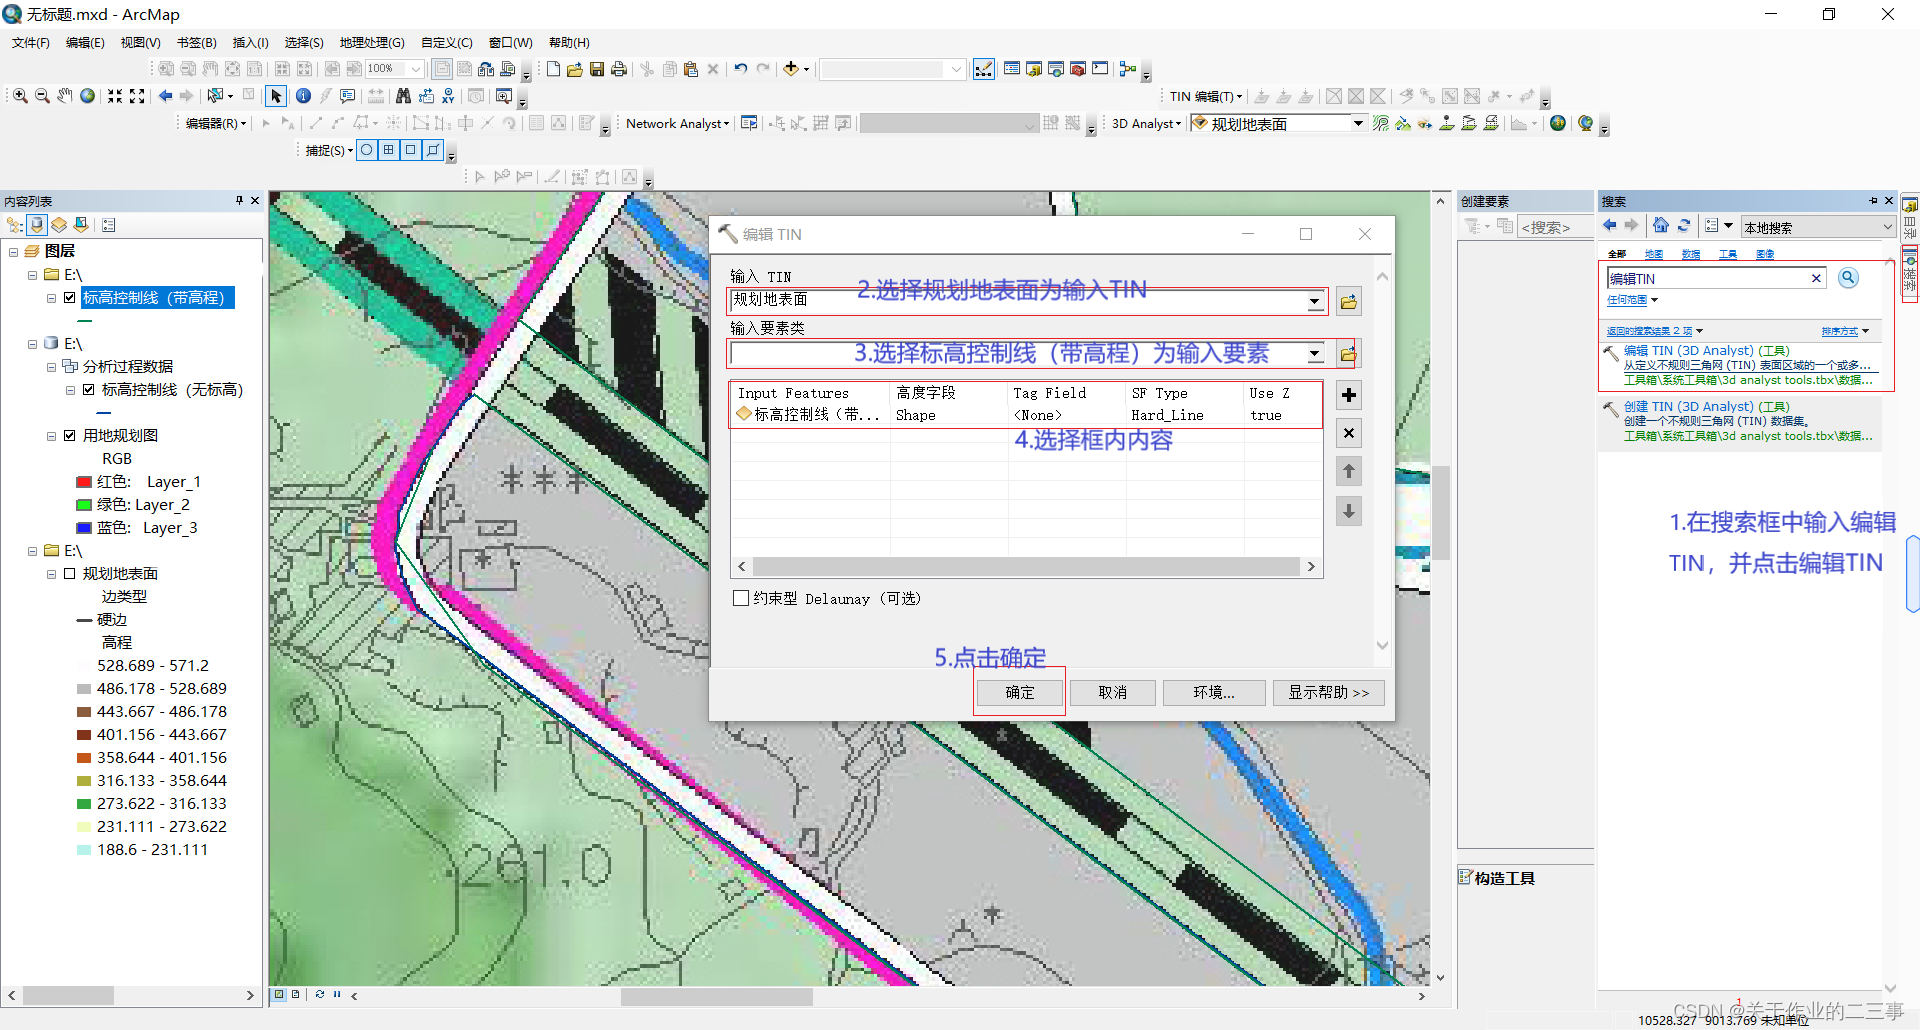Open the Go To XY tool
The image size is (1920, 1030).
448,96
